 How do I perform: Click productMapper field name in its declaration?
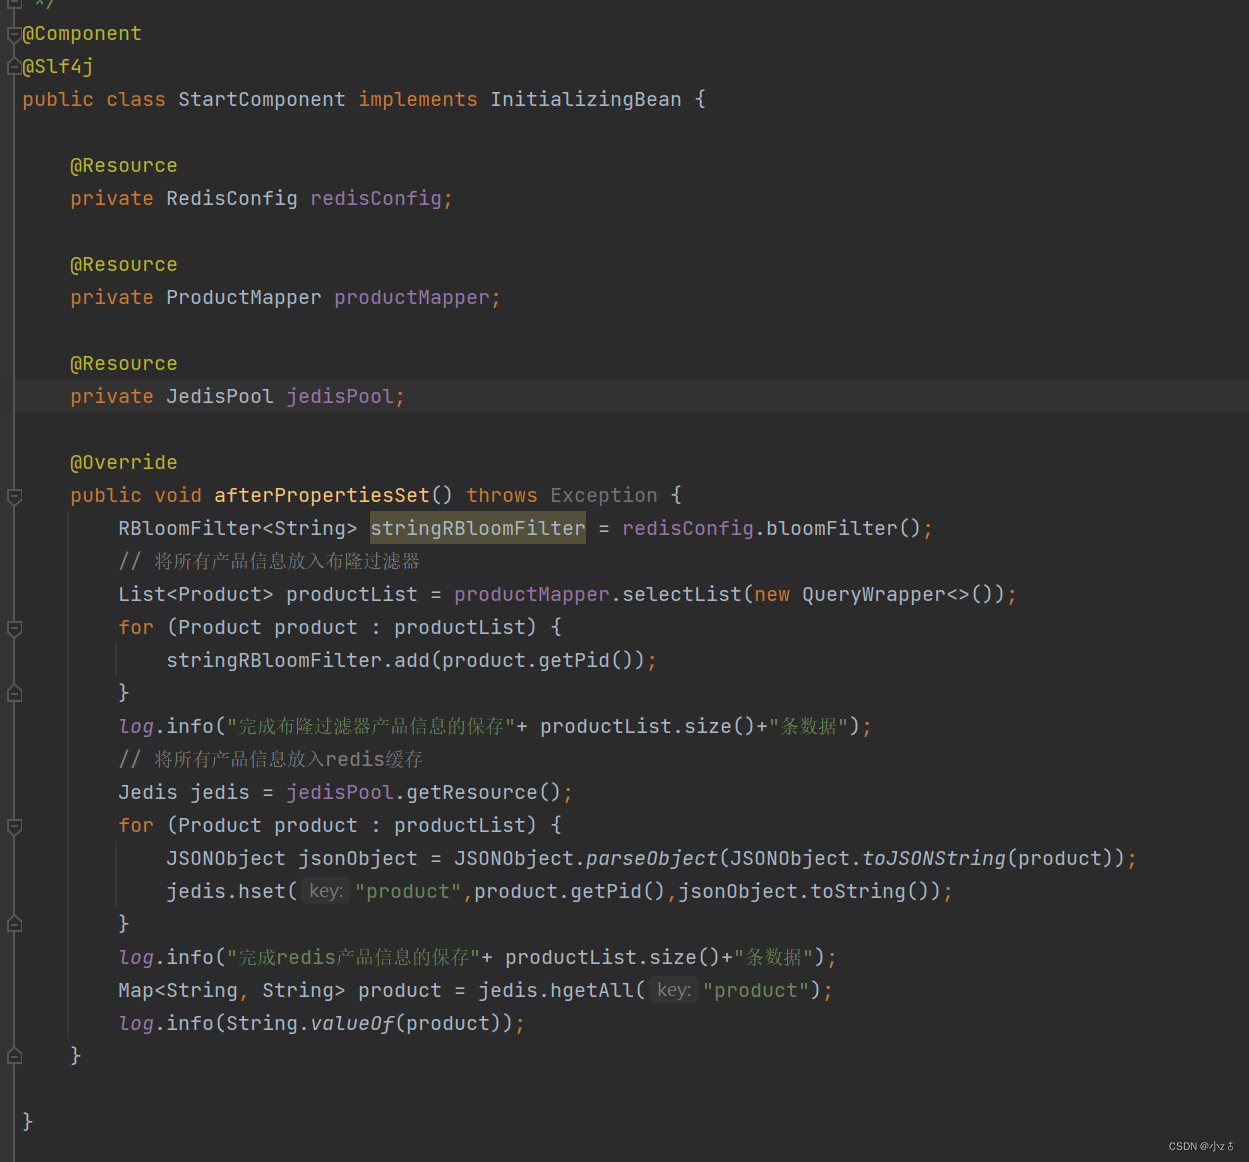pyautogui.click(x=412, y=297)
